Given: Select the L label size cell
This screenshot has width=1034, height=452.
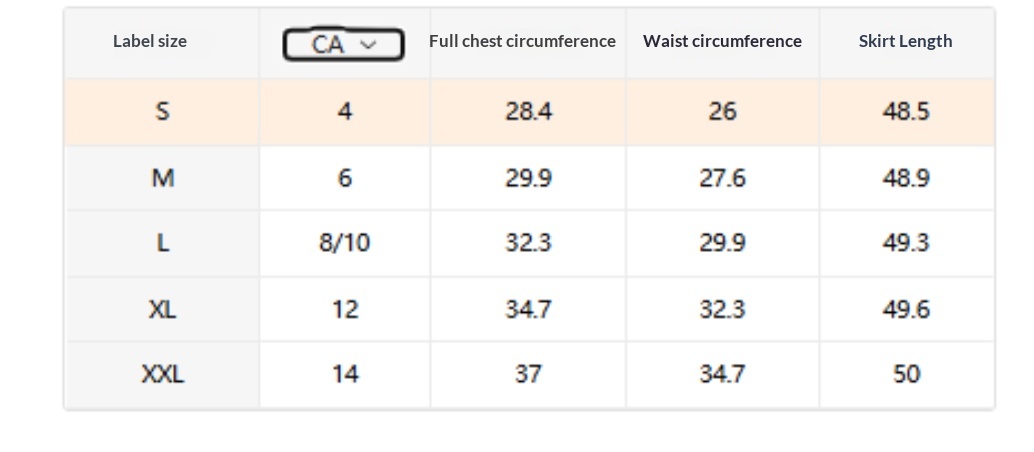Looking at the screenshot, I should pyautogui.click(x=162, y=243).
